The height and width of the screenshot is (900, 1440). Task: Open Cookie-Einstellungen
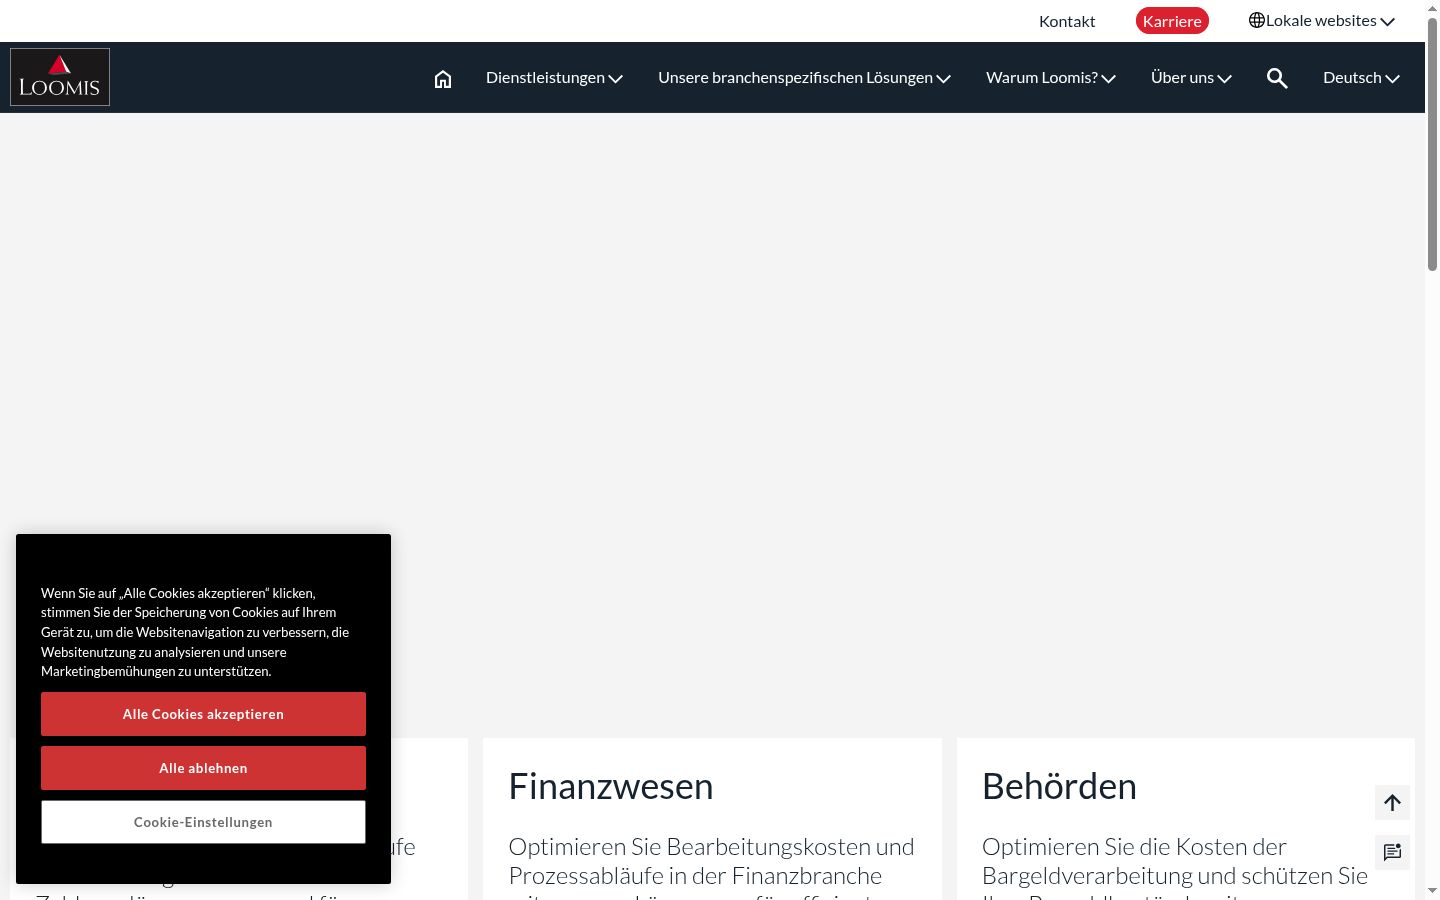(203, 822)
